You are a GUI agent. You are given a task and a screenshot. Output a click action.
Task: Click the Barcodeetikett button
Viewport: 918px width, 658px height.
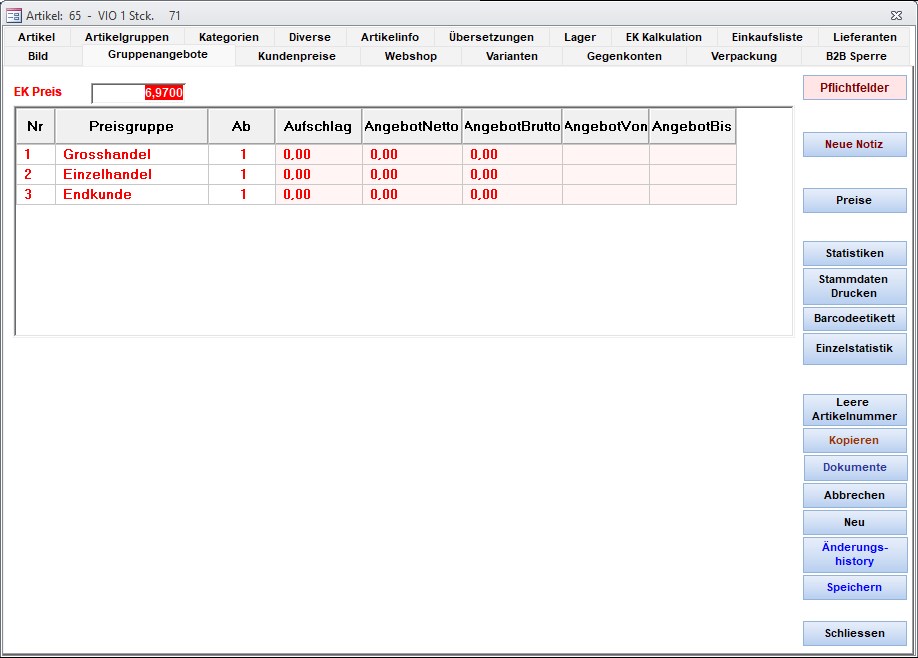click(854, 318)
